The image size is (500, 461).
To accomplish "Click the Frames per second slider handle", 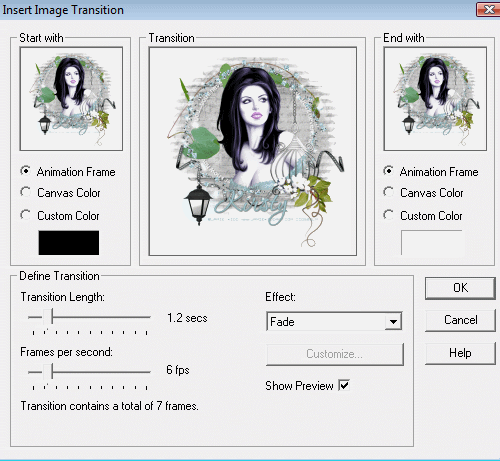I will point(48,371).
